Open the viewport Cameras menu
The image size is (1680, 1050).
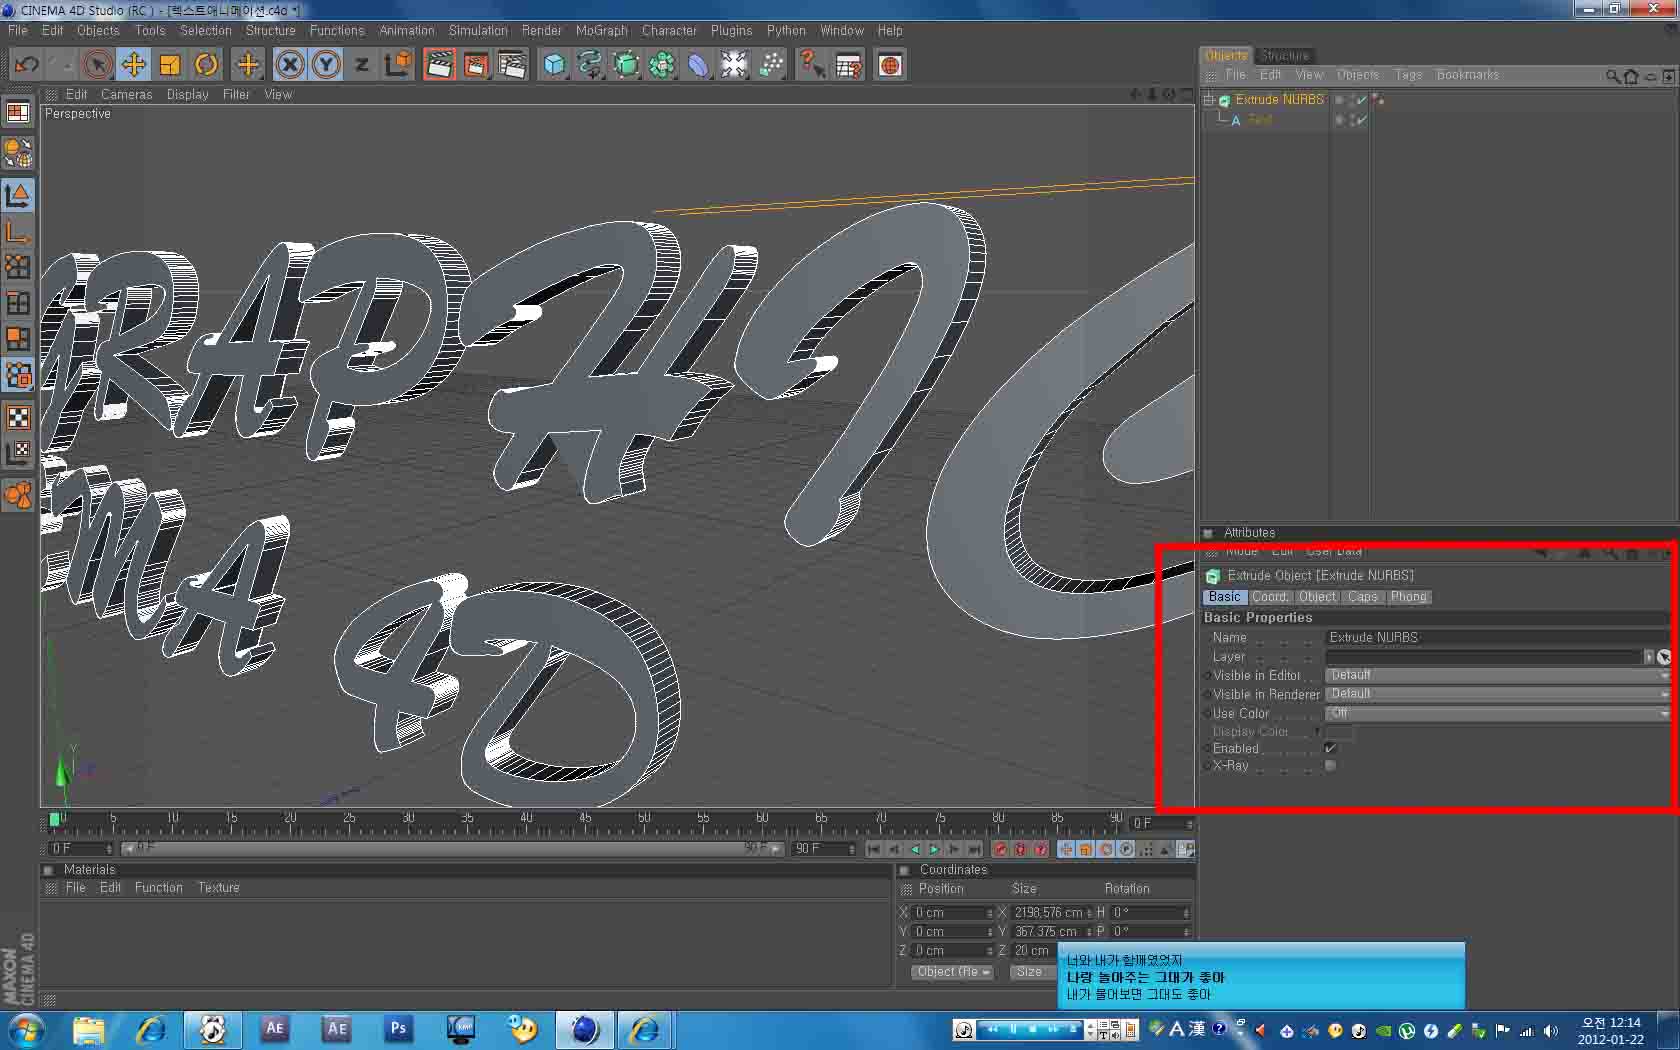click(127, 95)
